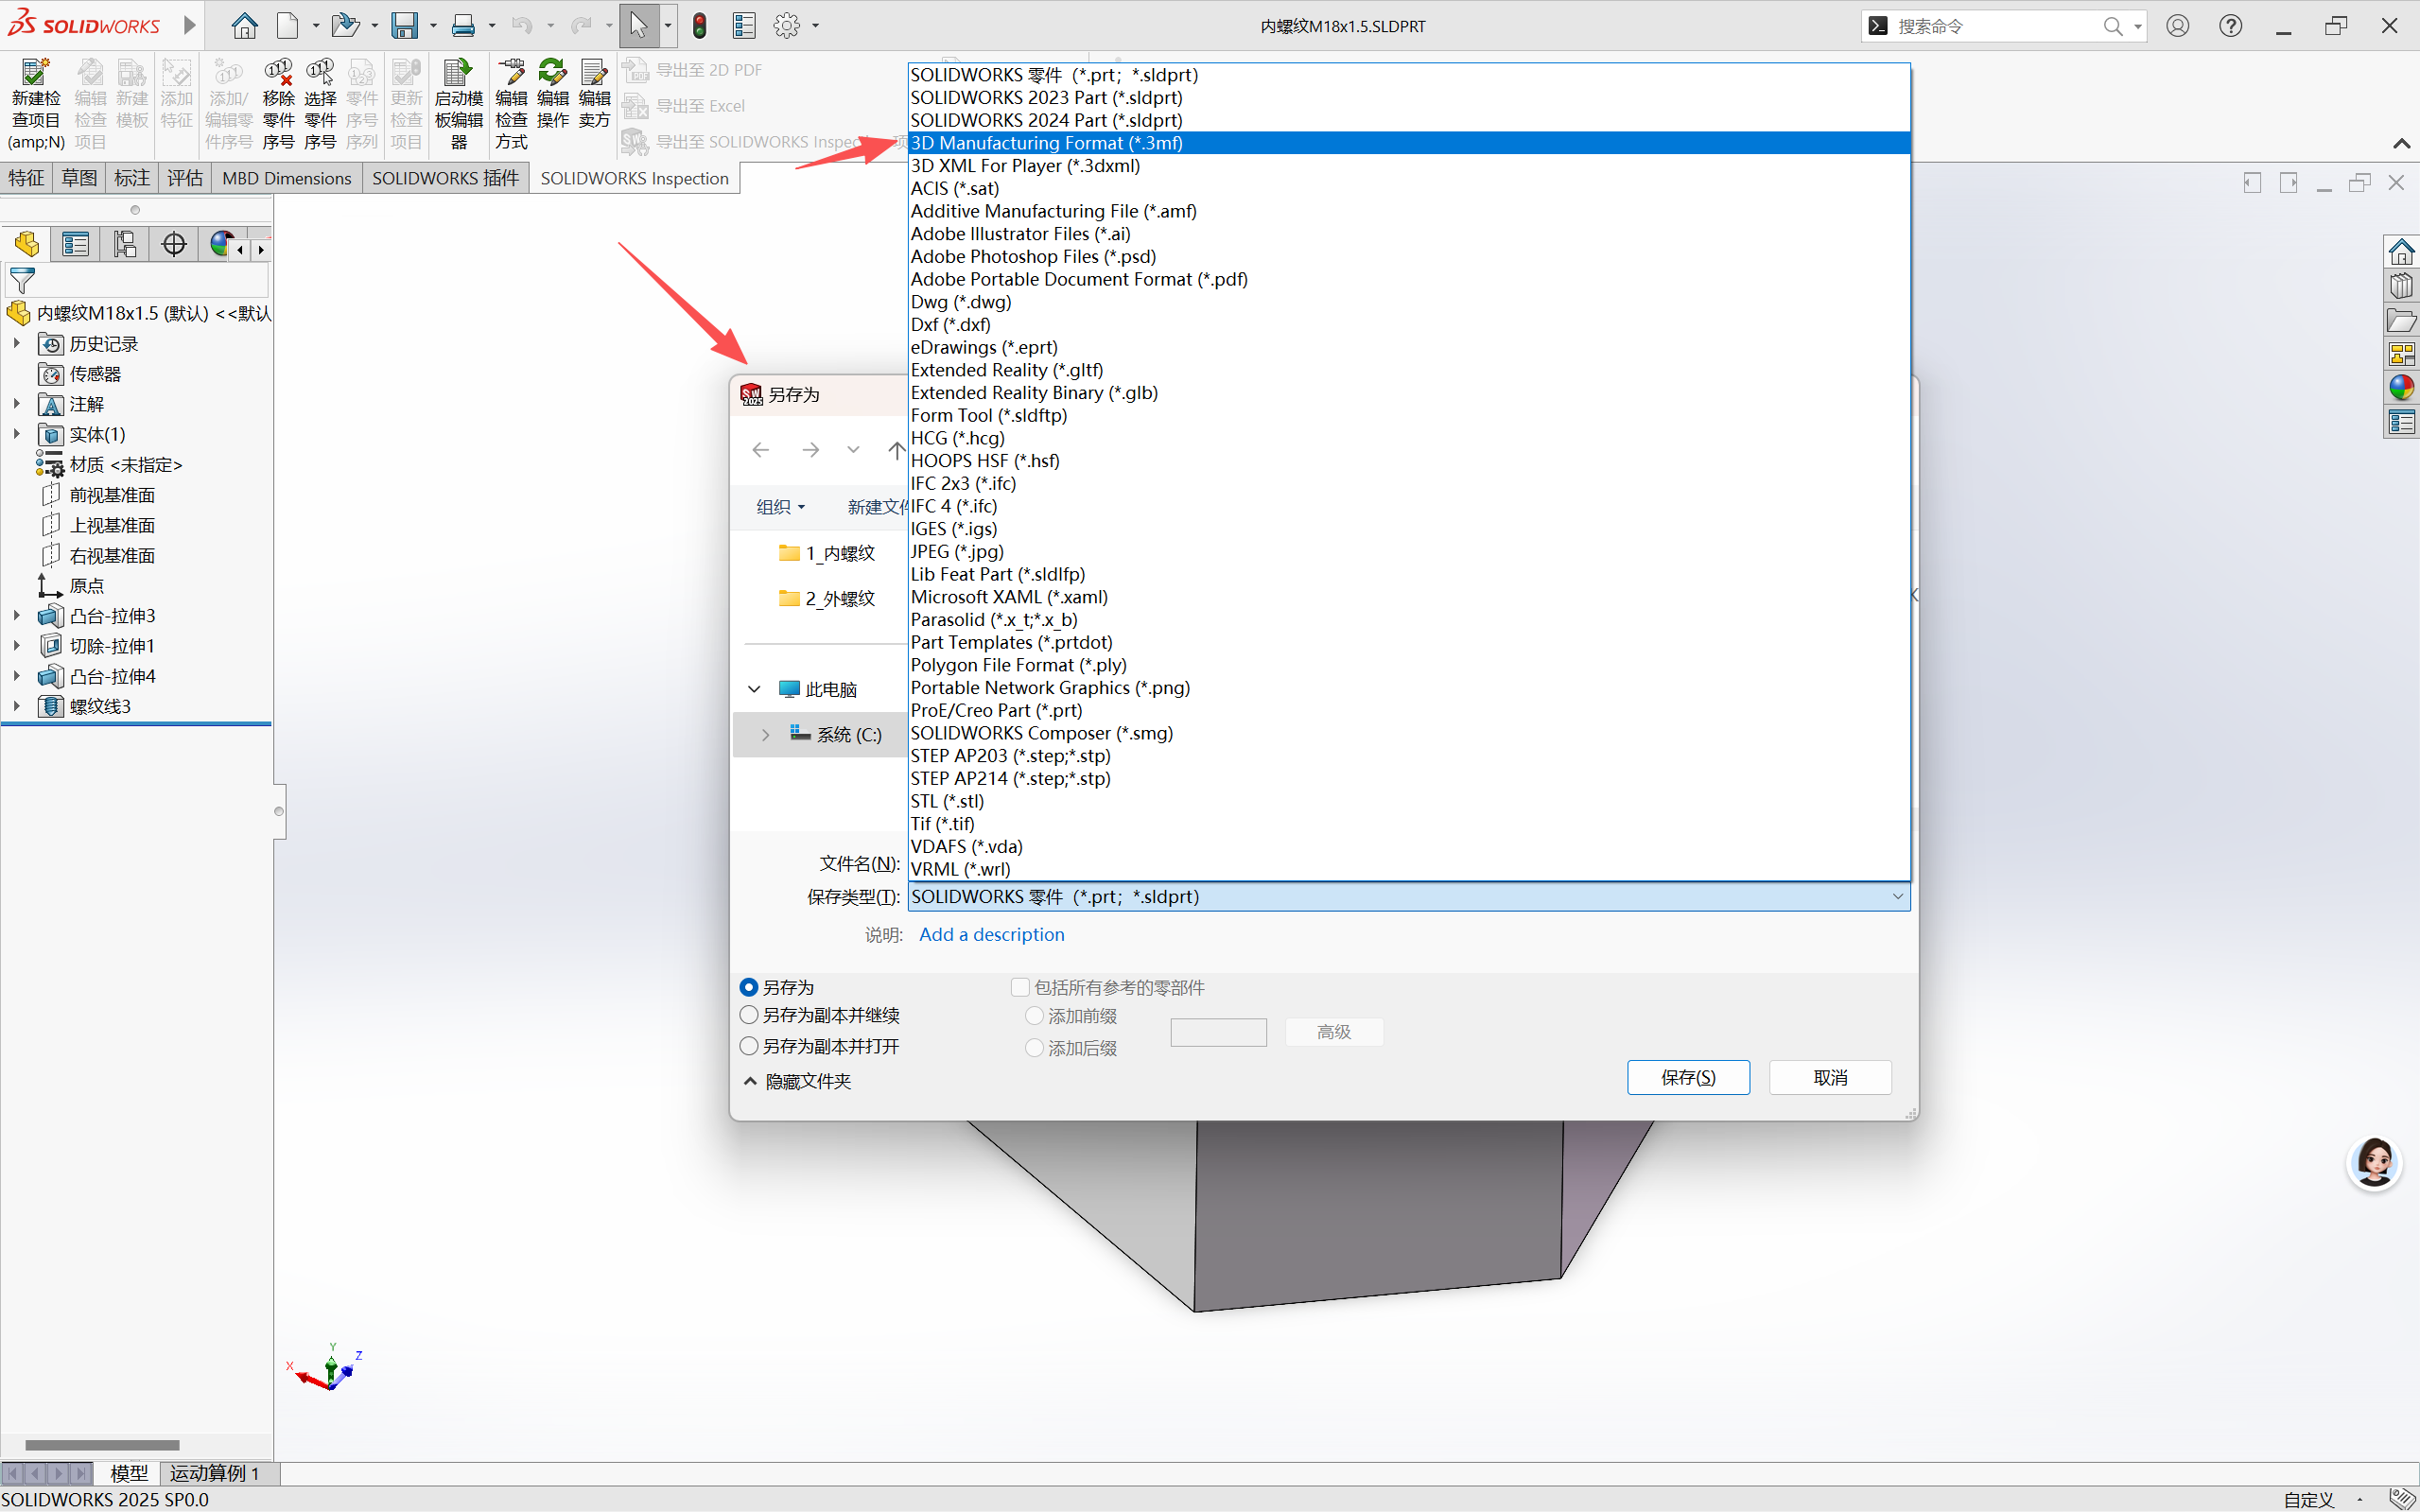This screenshot has height=1512, width=2420.
Task: Select the 另存为 radio button
Action: [x=749, y=987]
